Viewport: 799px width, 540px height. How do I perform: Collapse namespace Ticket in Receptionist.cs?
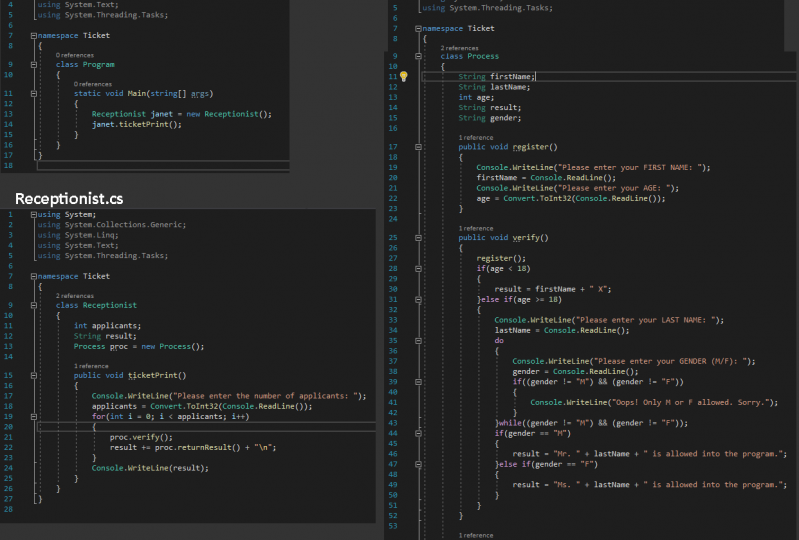[x=34, y=276]
